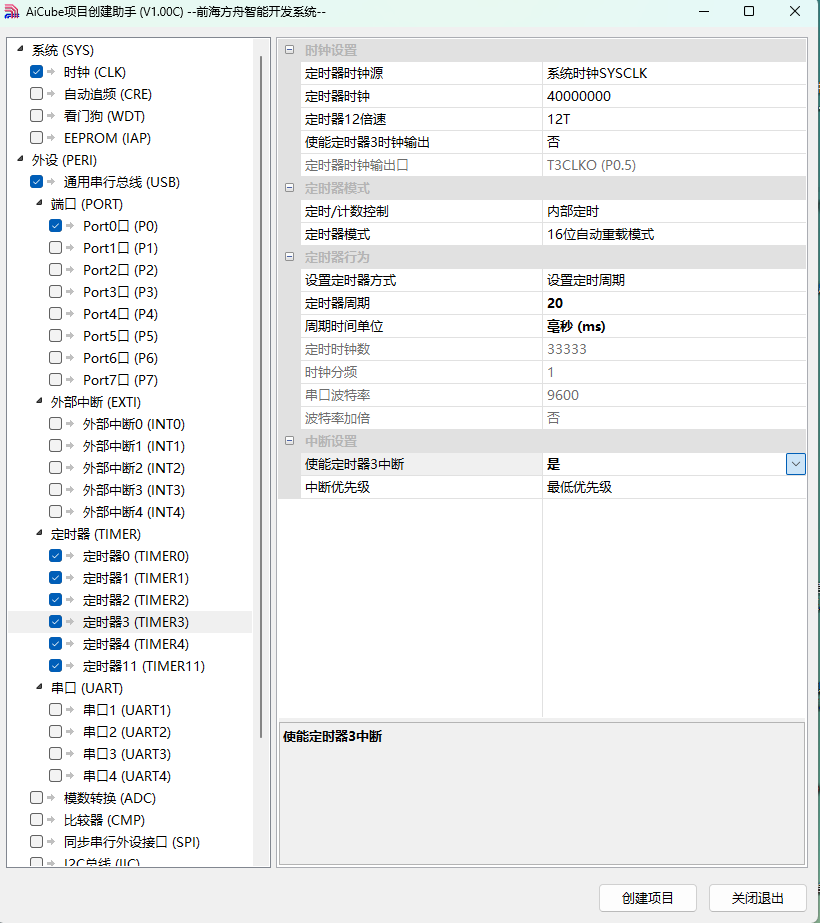
Task: Select 定时器4 (TIMER4) tree item
Action: point(135,644)
